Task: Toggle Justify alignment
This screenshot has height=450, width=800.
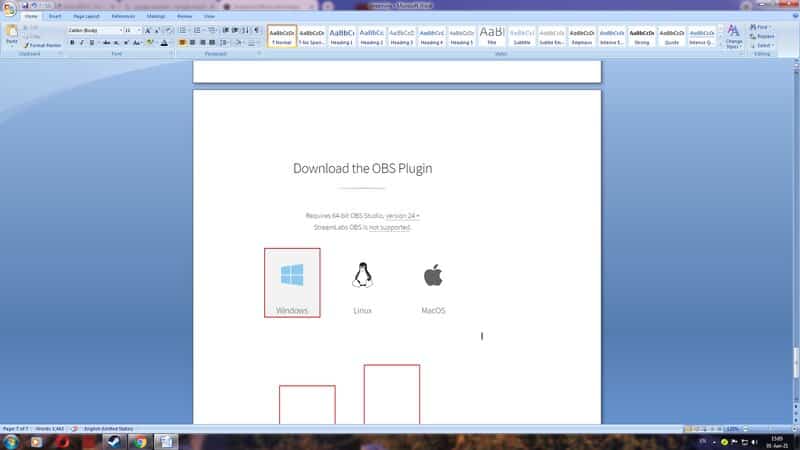Action: point(212,43)
